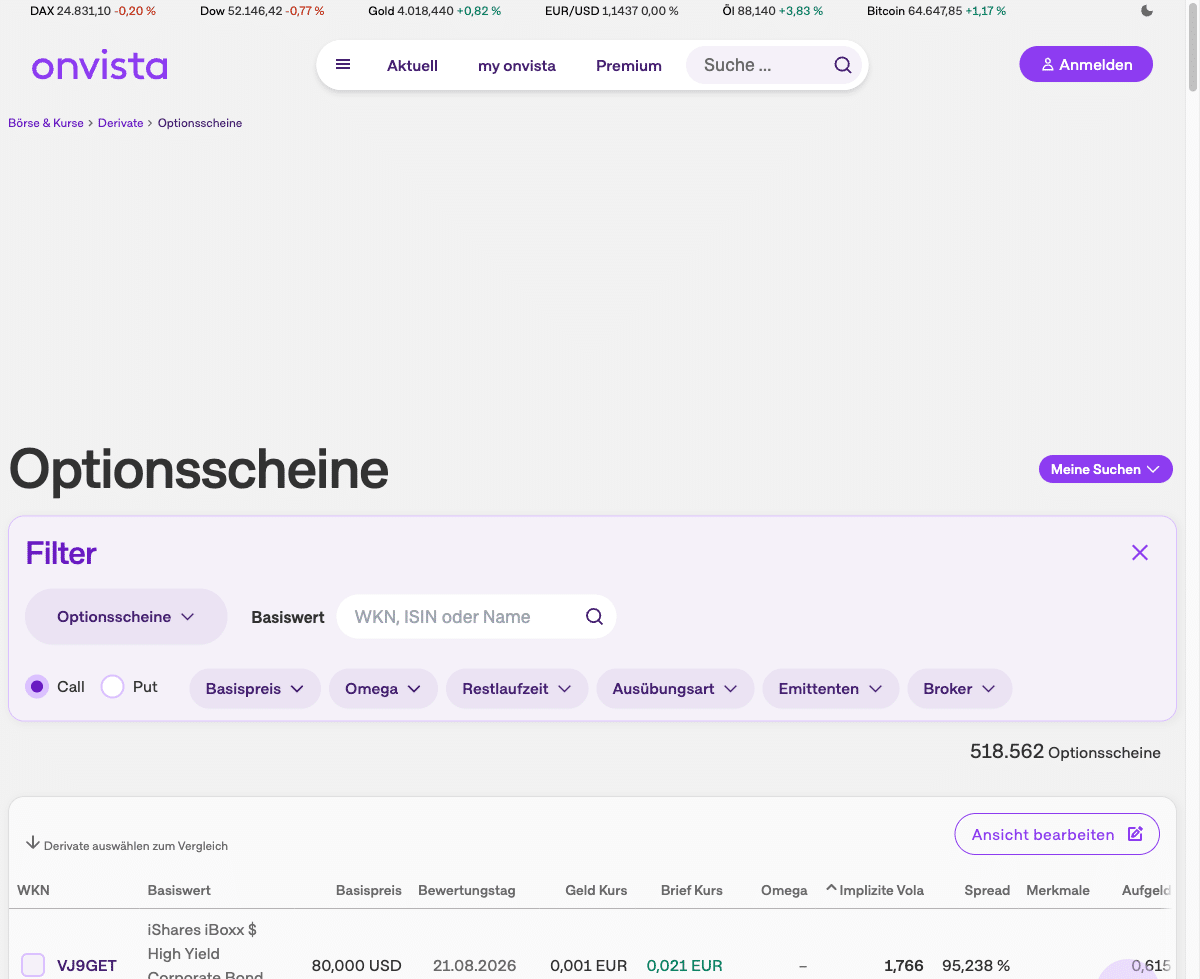Focus the Suche header search field
The height and width of the screenshot is (979, 1200).
click(x=760, y=65)
